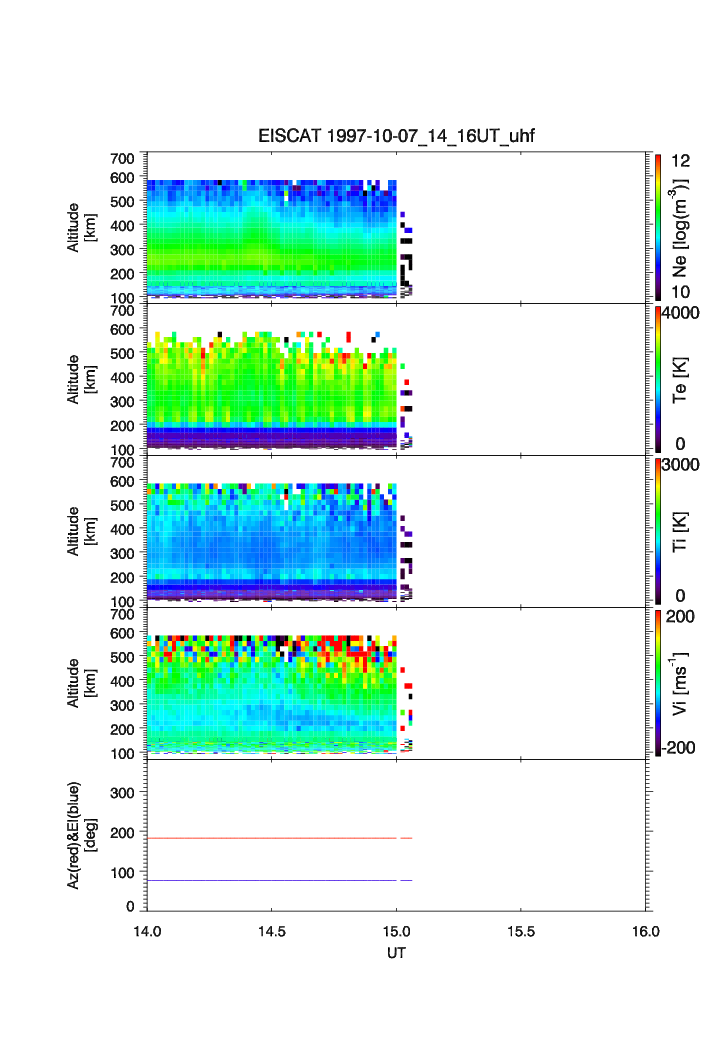This screenshot has width=708, height=1063.
Task: Click the Altitude [km] label of Ne panel
Action: pyautogui.click(x=81, y=228)
